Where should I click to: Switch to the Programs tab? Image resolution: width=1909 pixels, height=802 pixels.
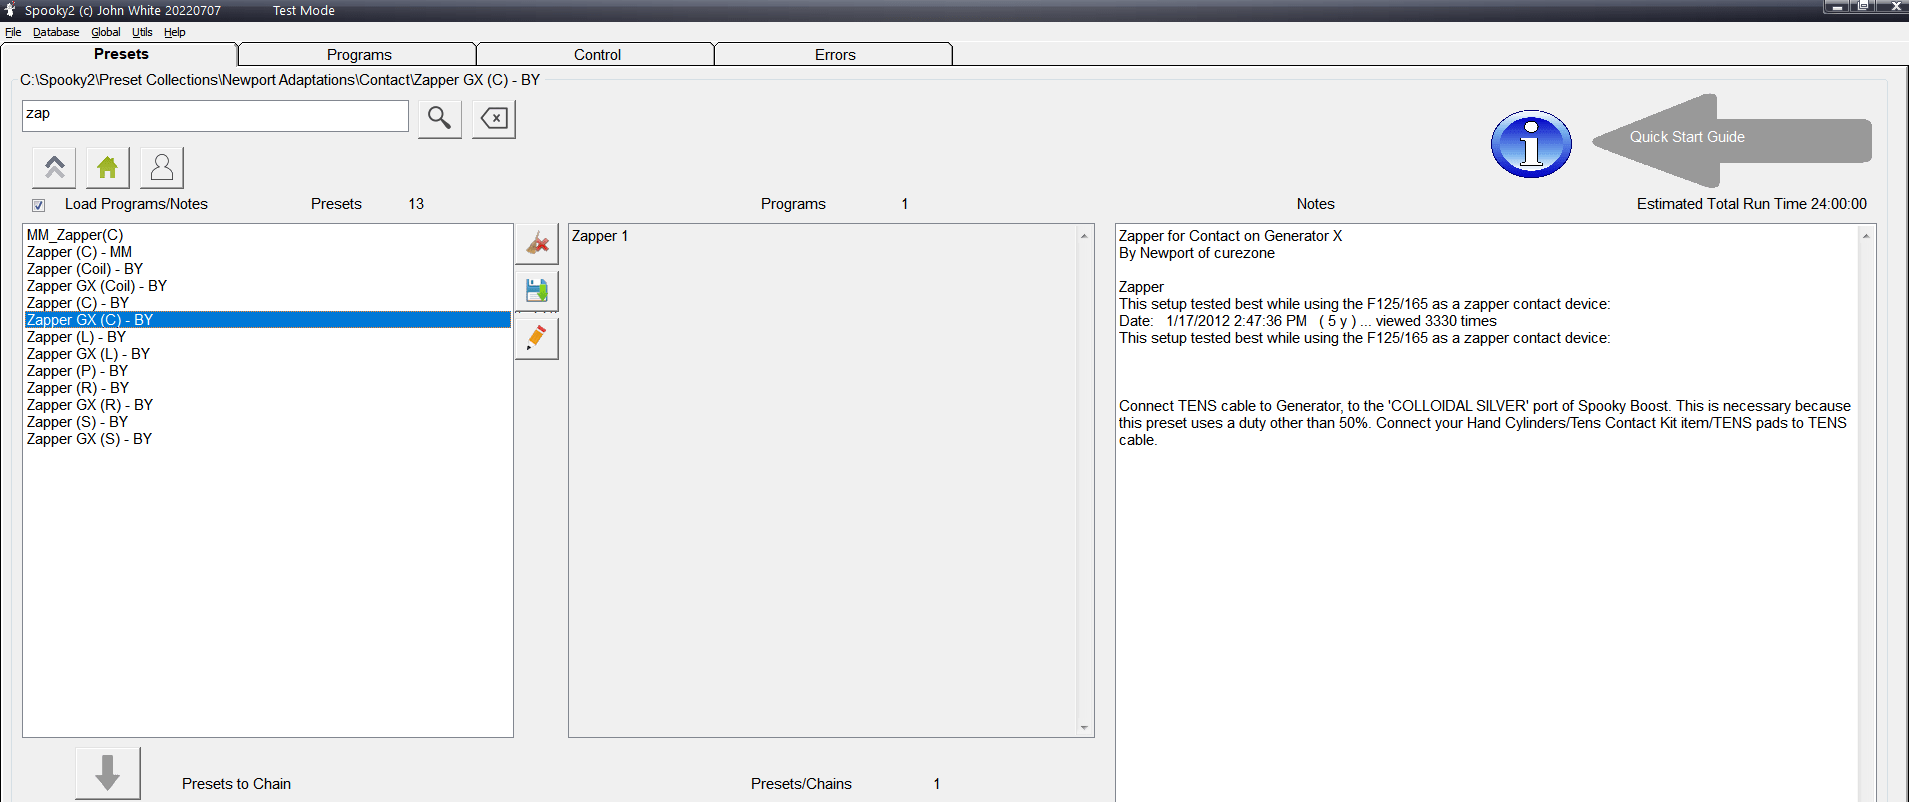(x=358, y=55)
